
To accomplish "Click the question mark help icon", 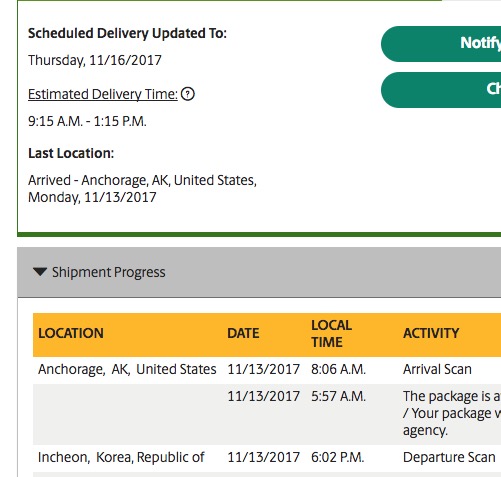I will 188,94.
